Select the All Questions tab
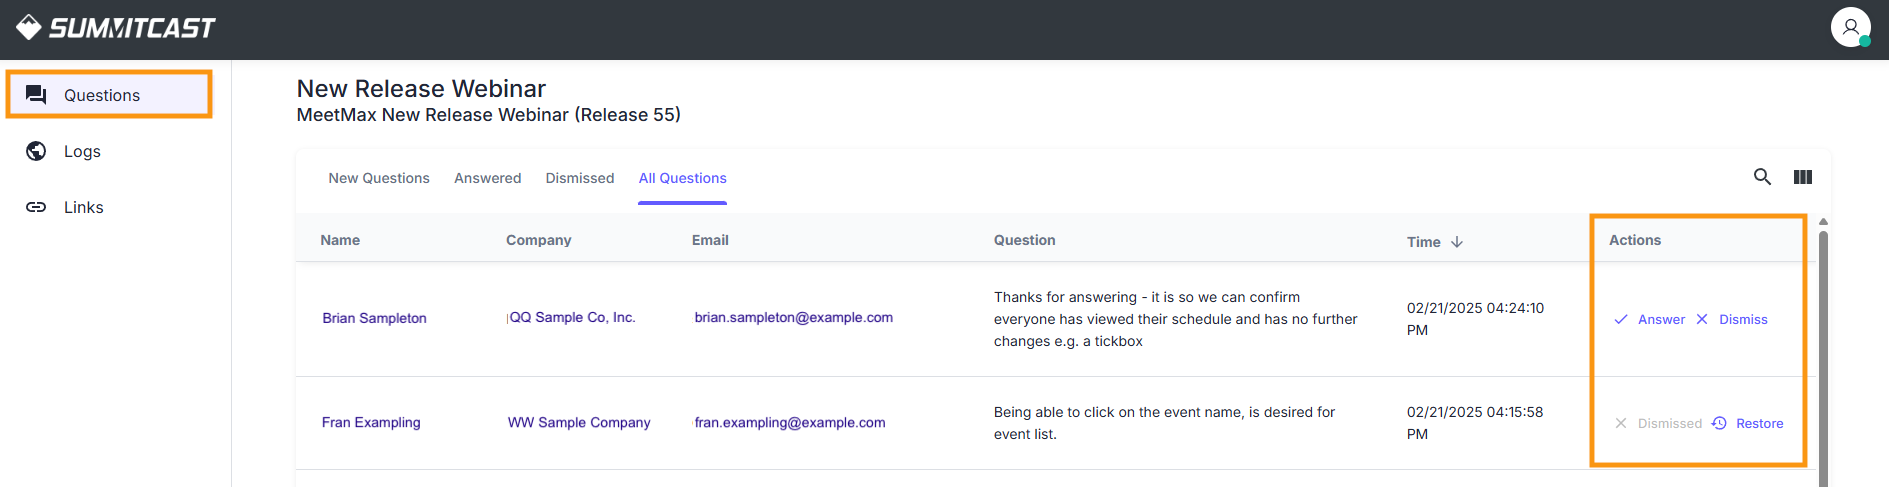 pos(682,178)
